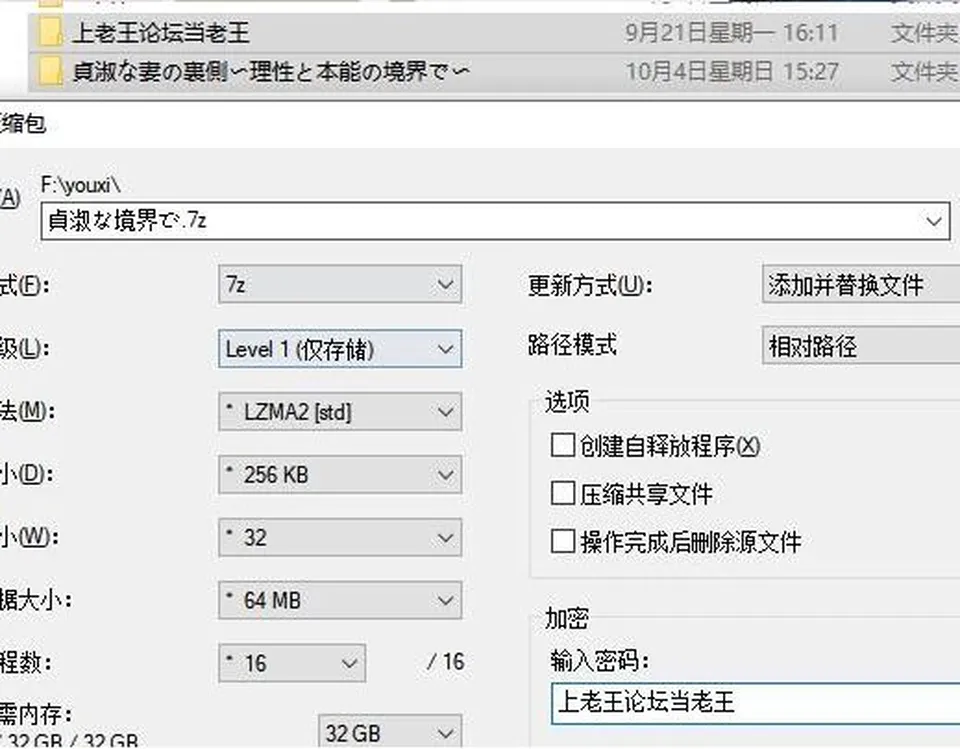Click the date 9月21日星期一 16:11

tap(732, 32)
